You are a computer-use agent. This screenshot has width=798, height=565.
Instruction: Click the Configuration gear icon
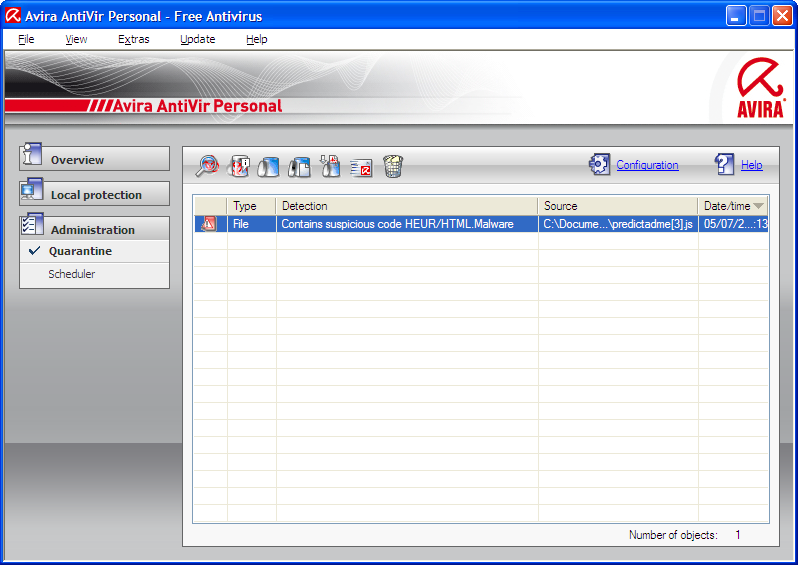point(599,165)
